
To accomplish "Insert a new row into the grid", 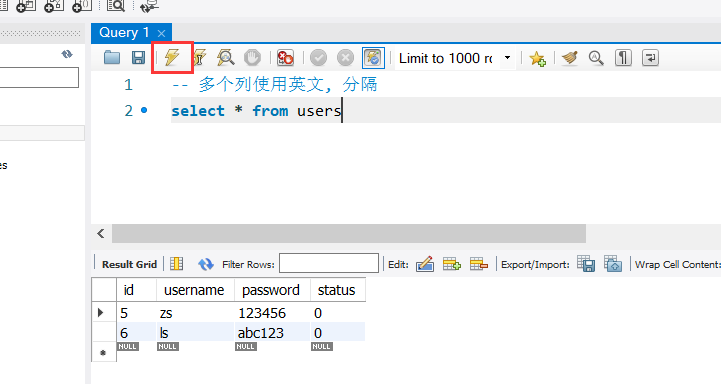I will tap(452, 264).
